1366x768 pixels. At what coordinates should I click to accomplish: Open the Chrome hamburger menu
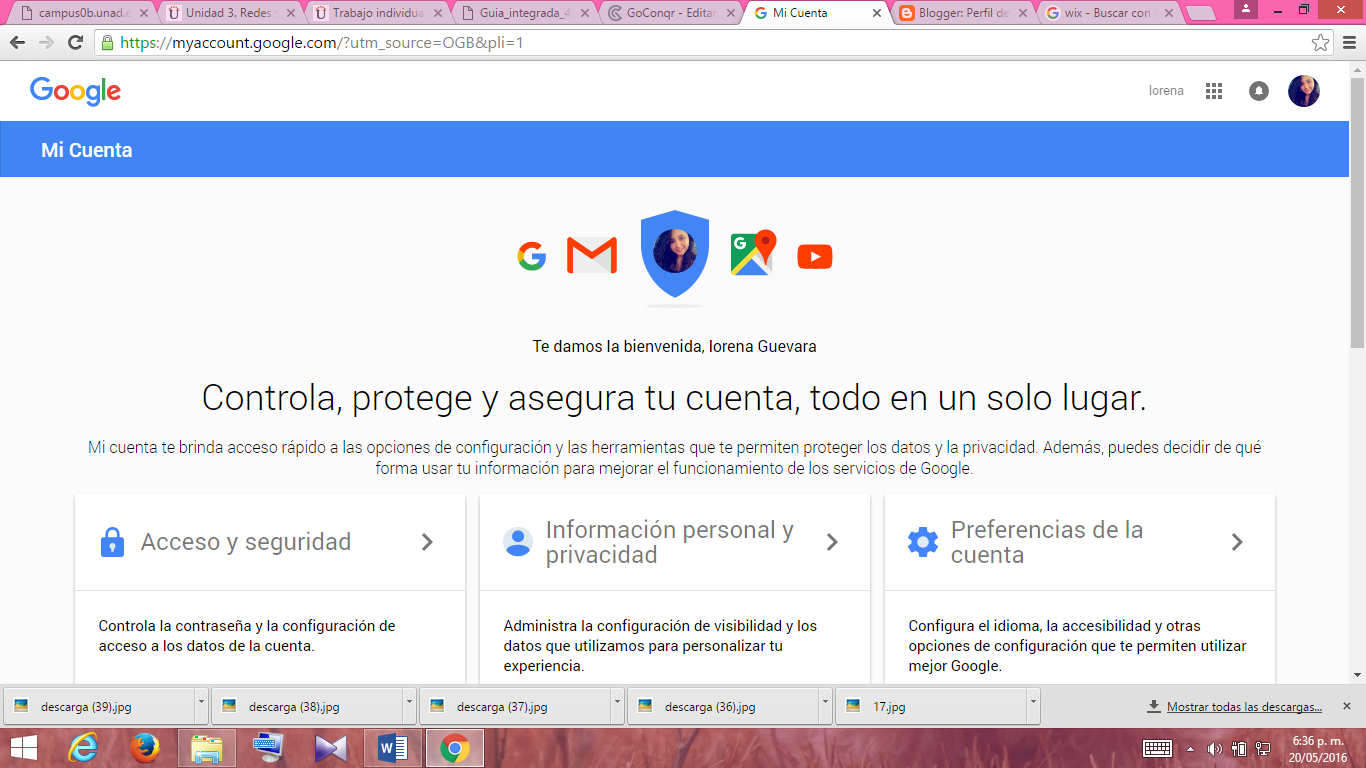pyautogui.click(x=1347, y=43)
